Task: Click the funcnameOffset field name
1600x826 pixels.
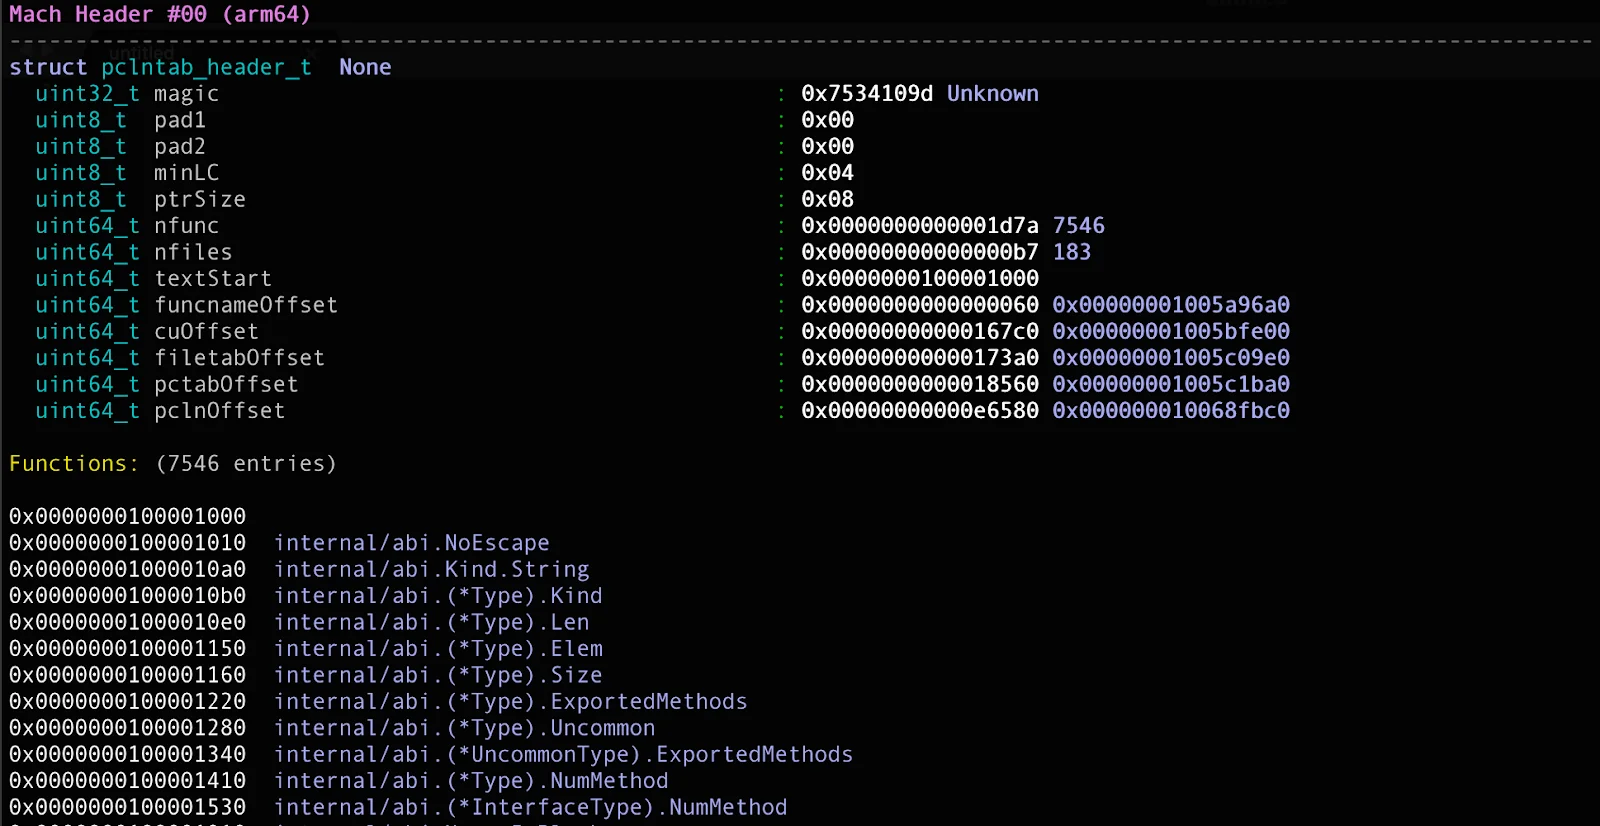Action: click(x=246, y=305)
